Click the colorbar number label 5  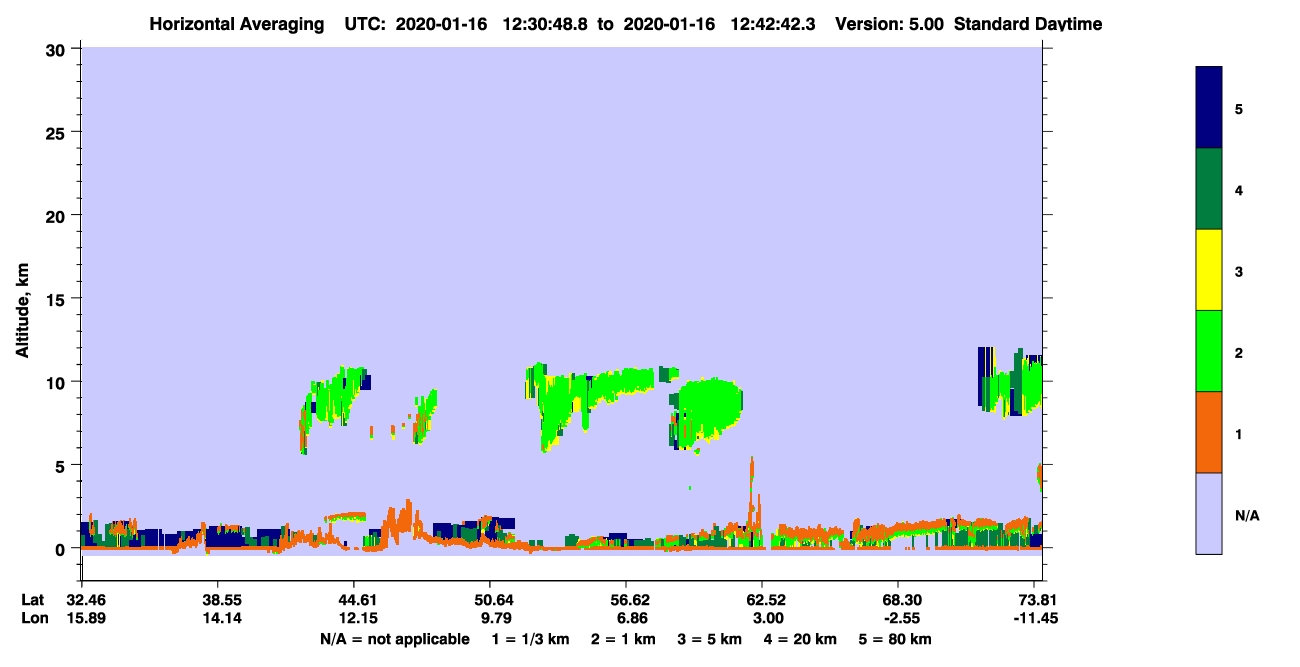coord(1239,108)
